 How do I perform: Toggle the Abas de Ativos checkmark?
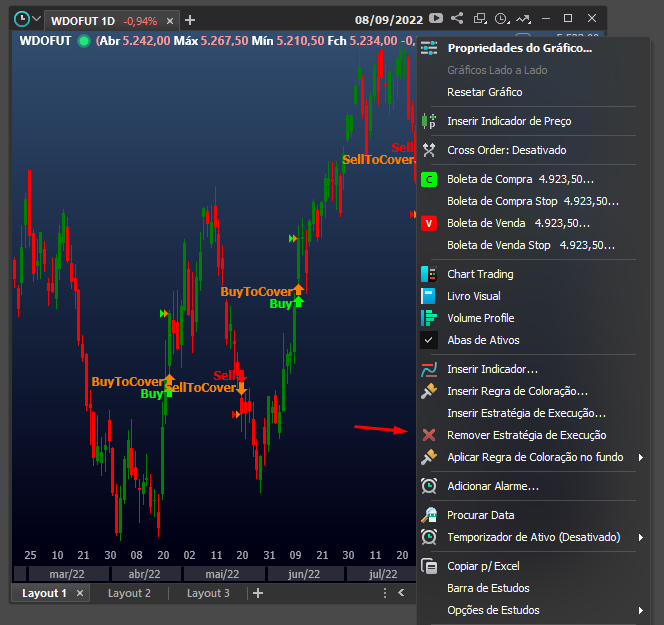point(429,340)
